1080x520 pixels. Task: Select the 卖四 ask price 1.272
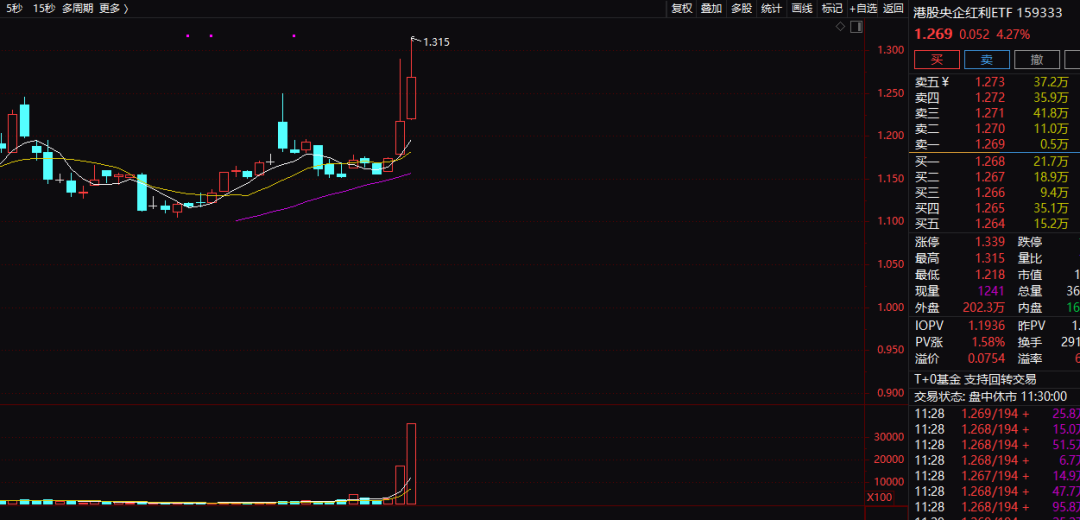(x=990, y=98)
